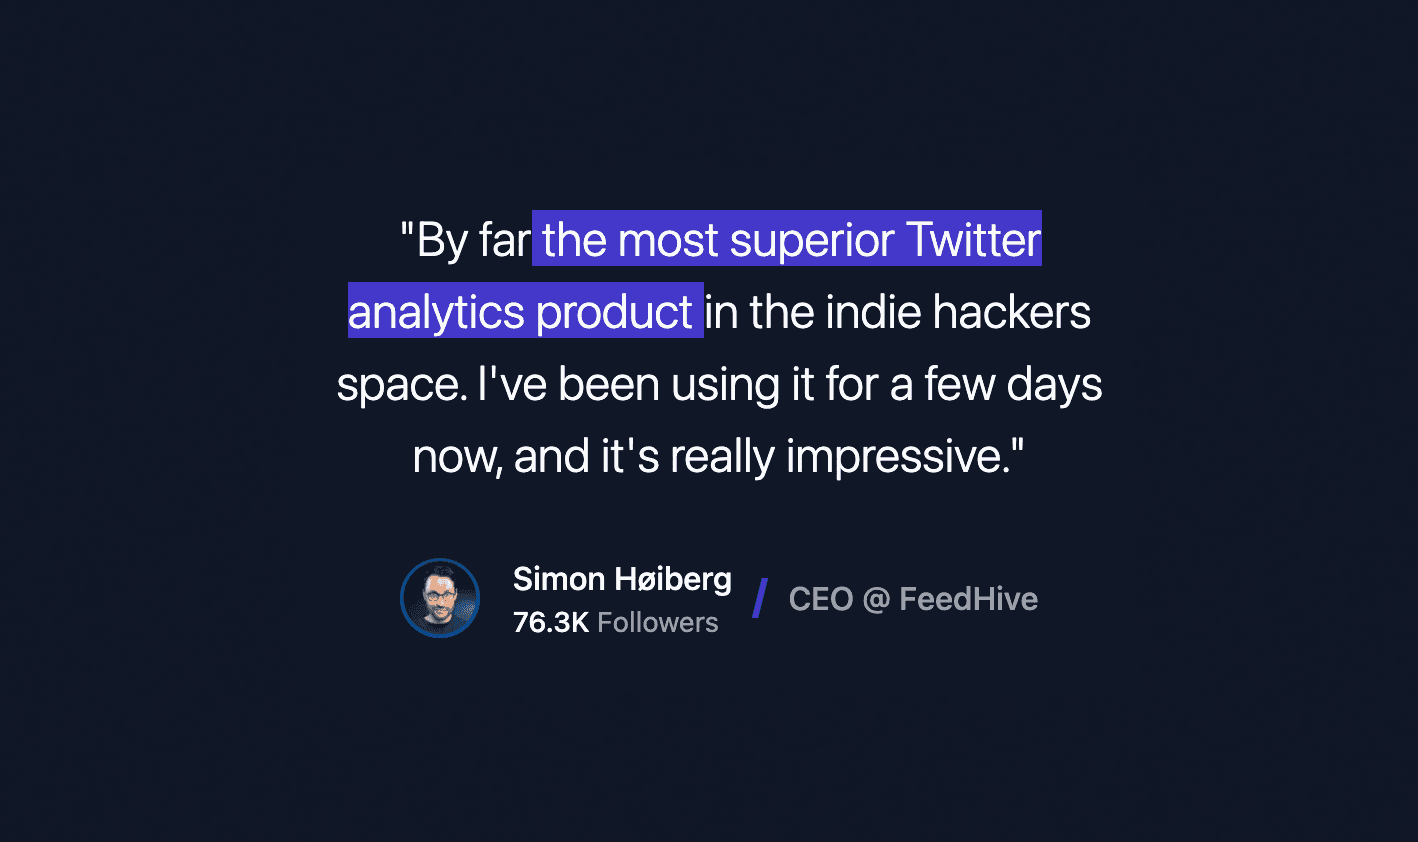Click the @ symbol before FeedHive
The height and width of the screenshot is (842, 1418).
click(x=876, y=599)
